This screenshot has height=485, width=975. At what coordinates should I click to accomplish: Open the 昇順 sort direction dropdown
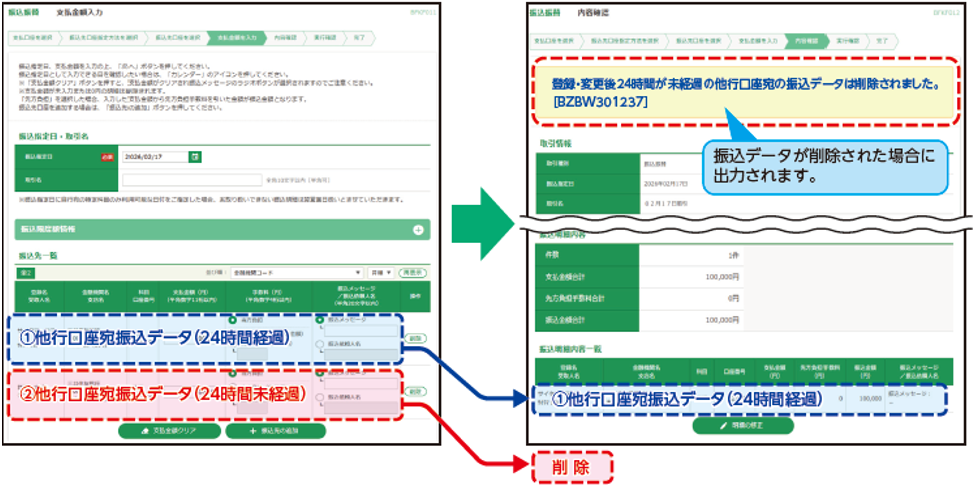(381, 272)
